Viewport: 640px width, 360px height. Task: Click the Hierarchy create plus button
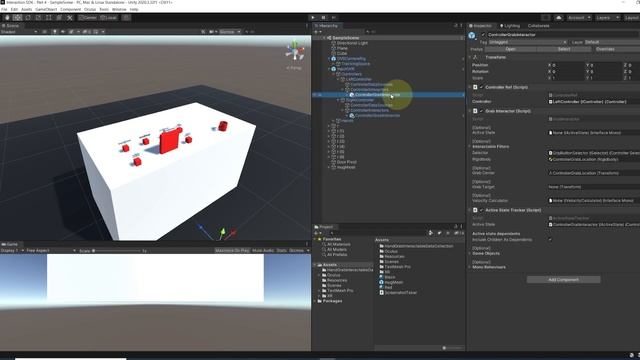(x=317, y=31)
